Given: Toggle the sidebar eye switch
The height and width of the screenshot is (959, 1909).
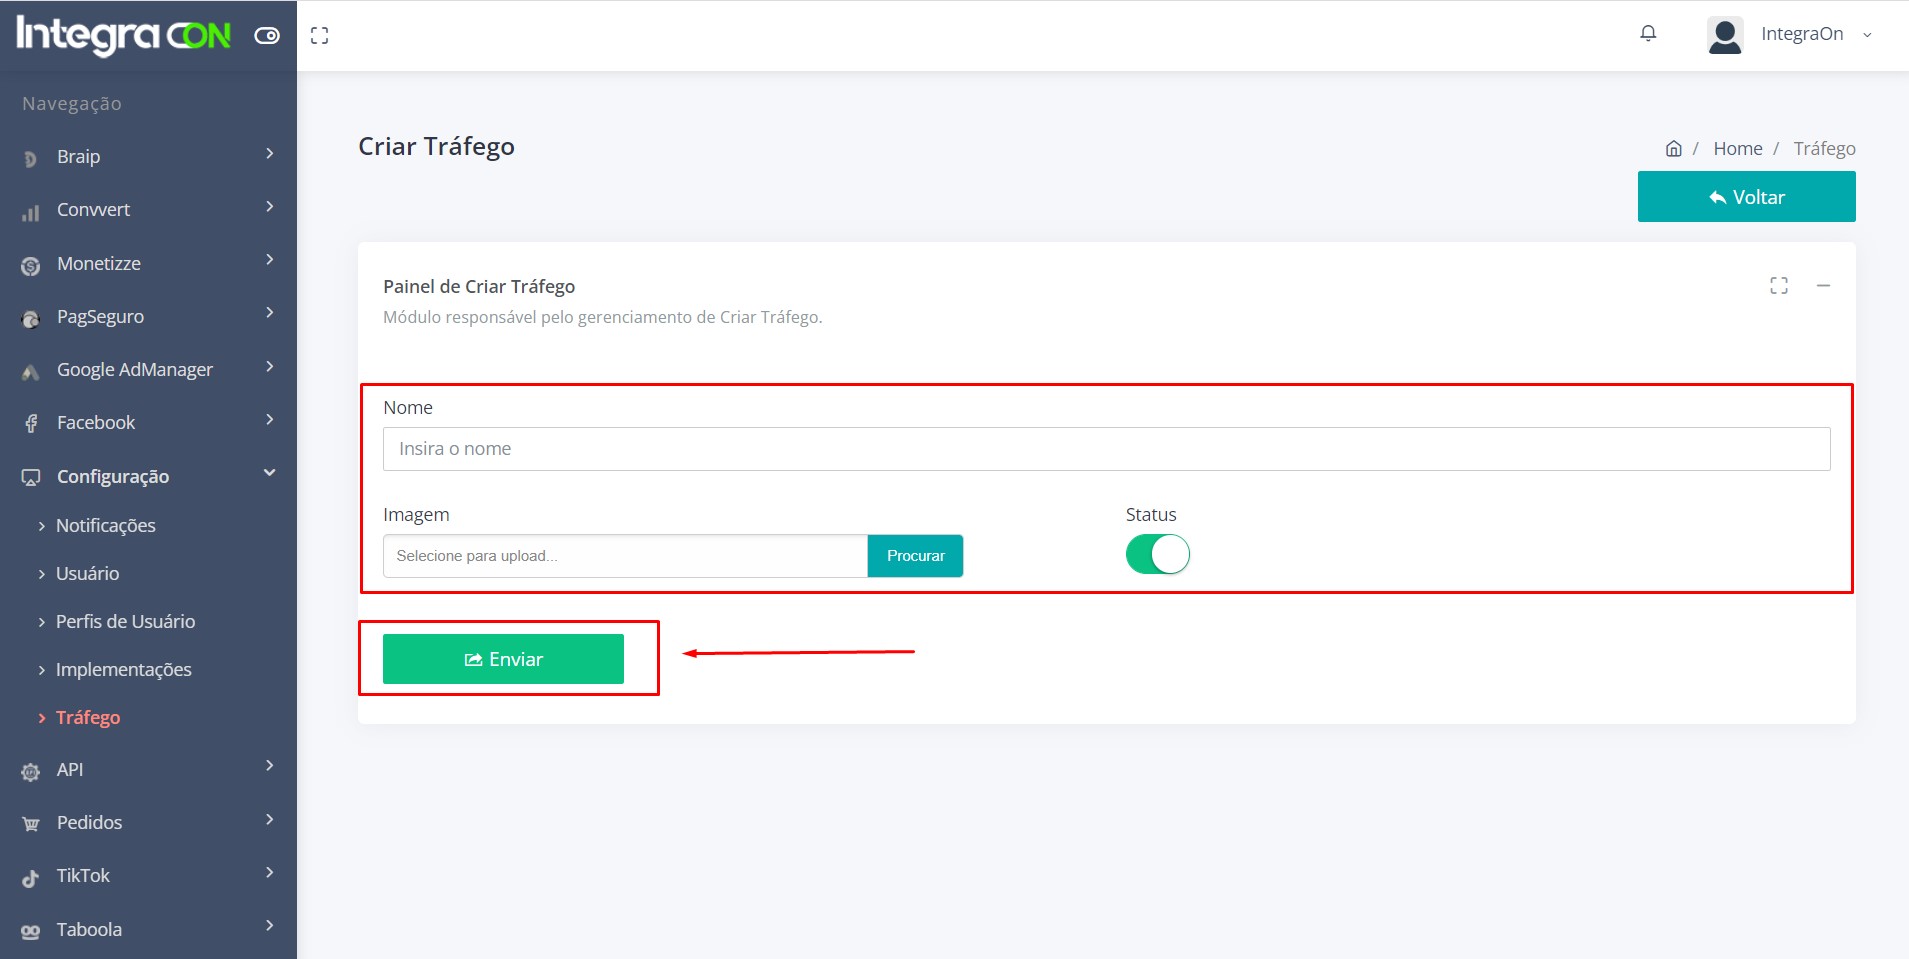Looking at the screenshot, I should pyautogui.click(x=267, y=36).
